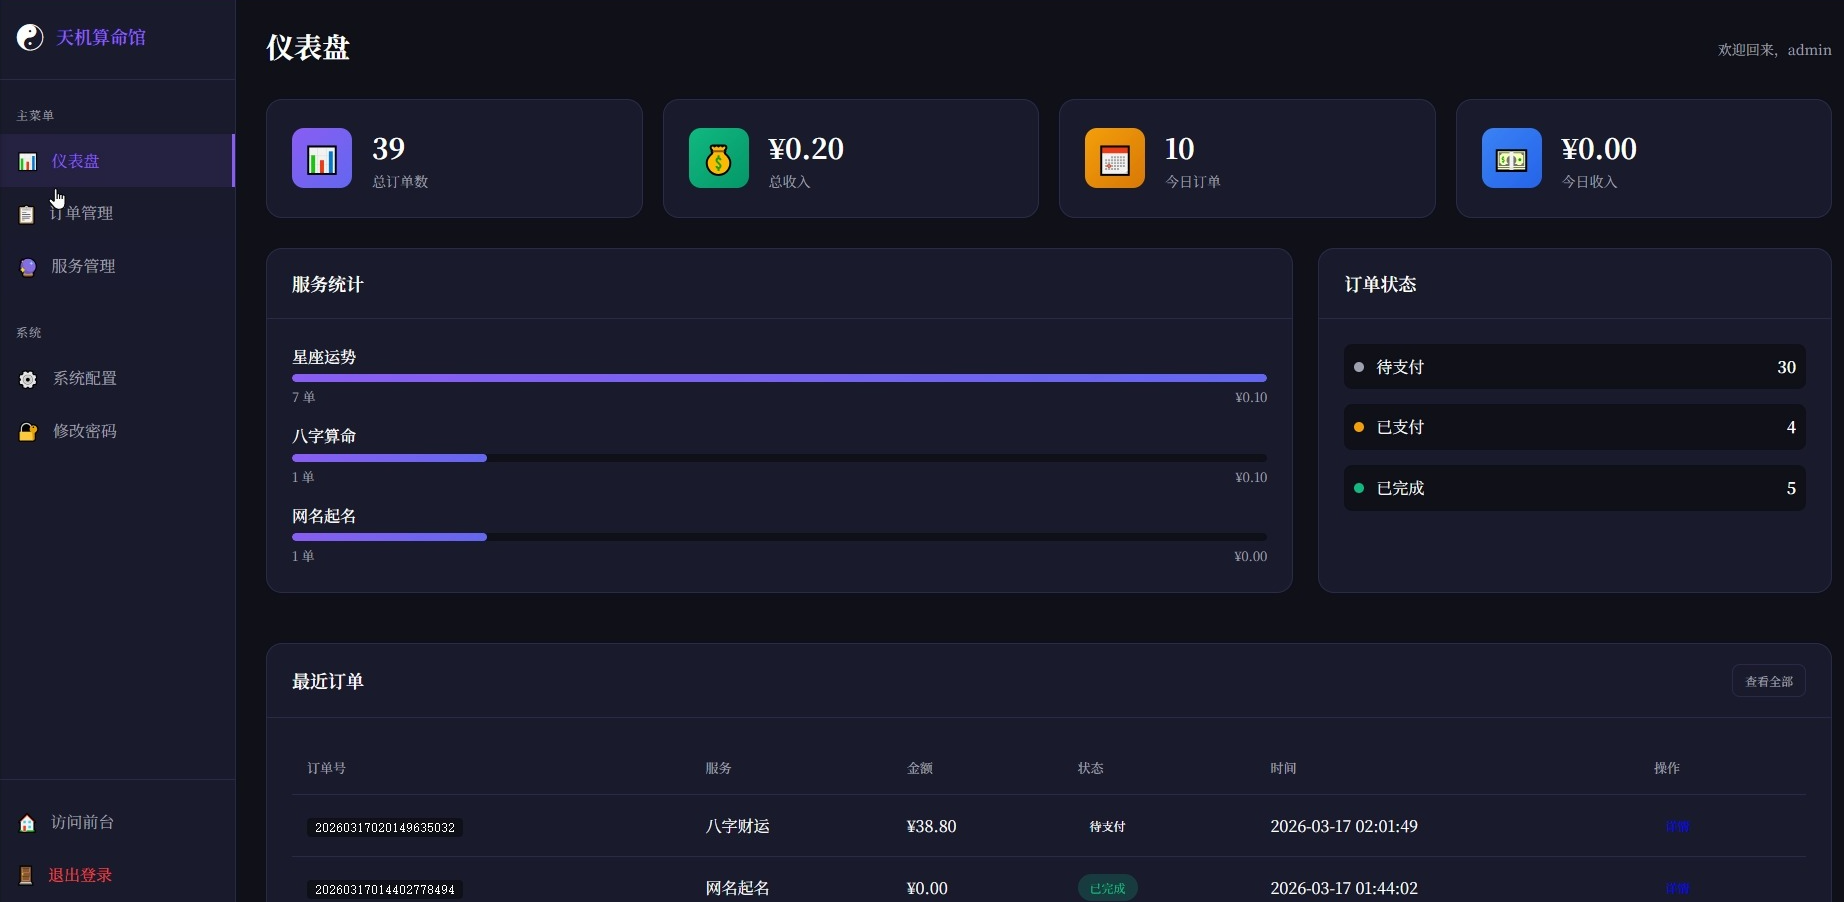Click the purple bar chart total orders icon
The width and height of the screenshot is (1844, 902).
point(321,158)
